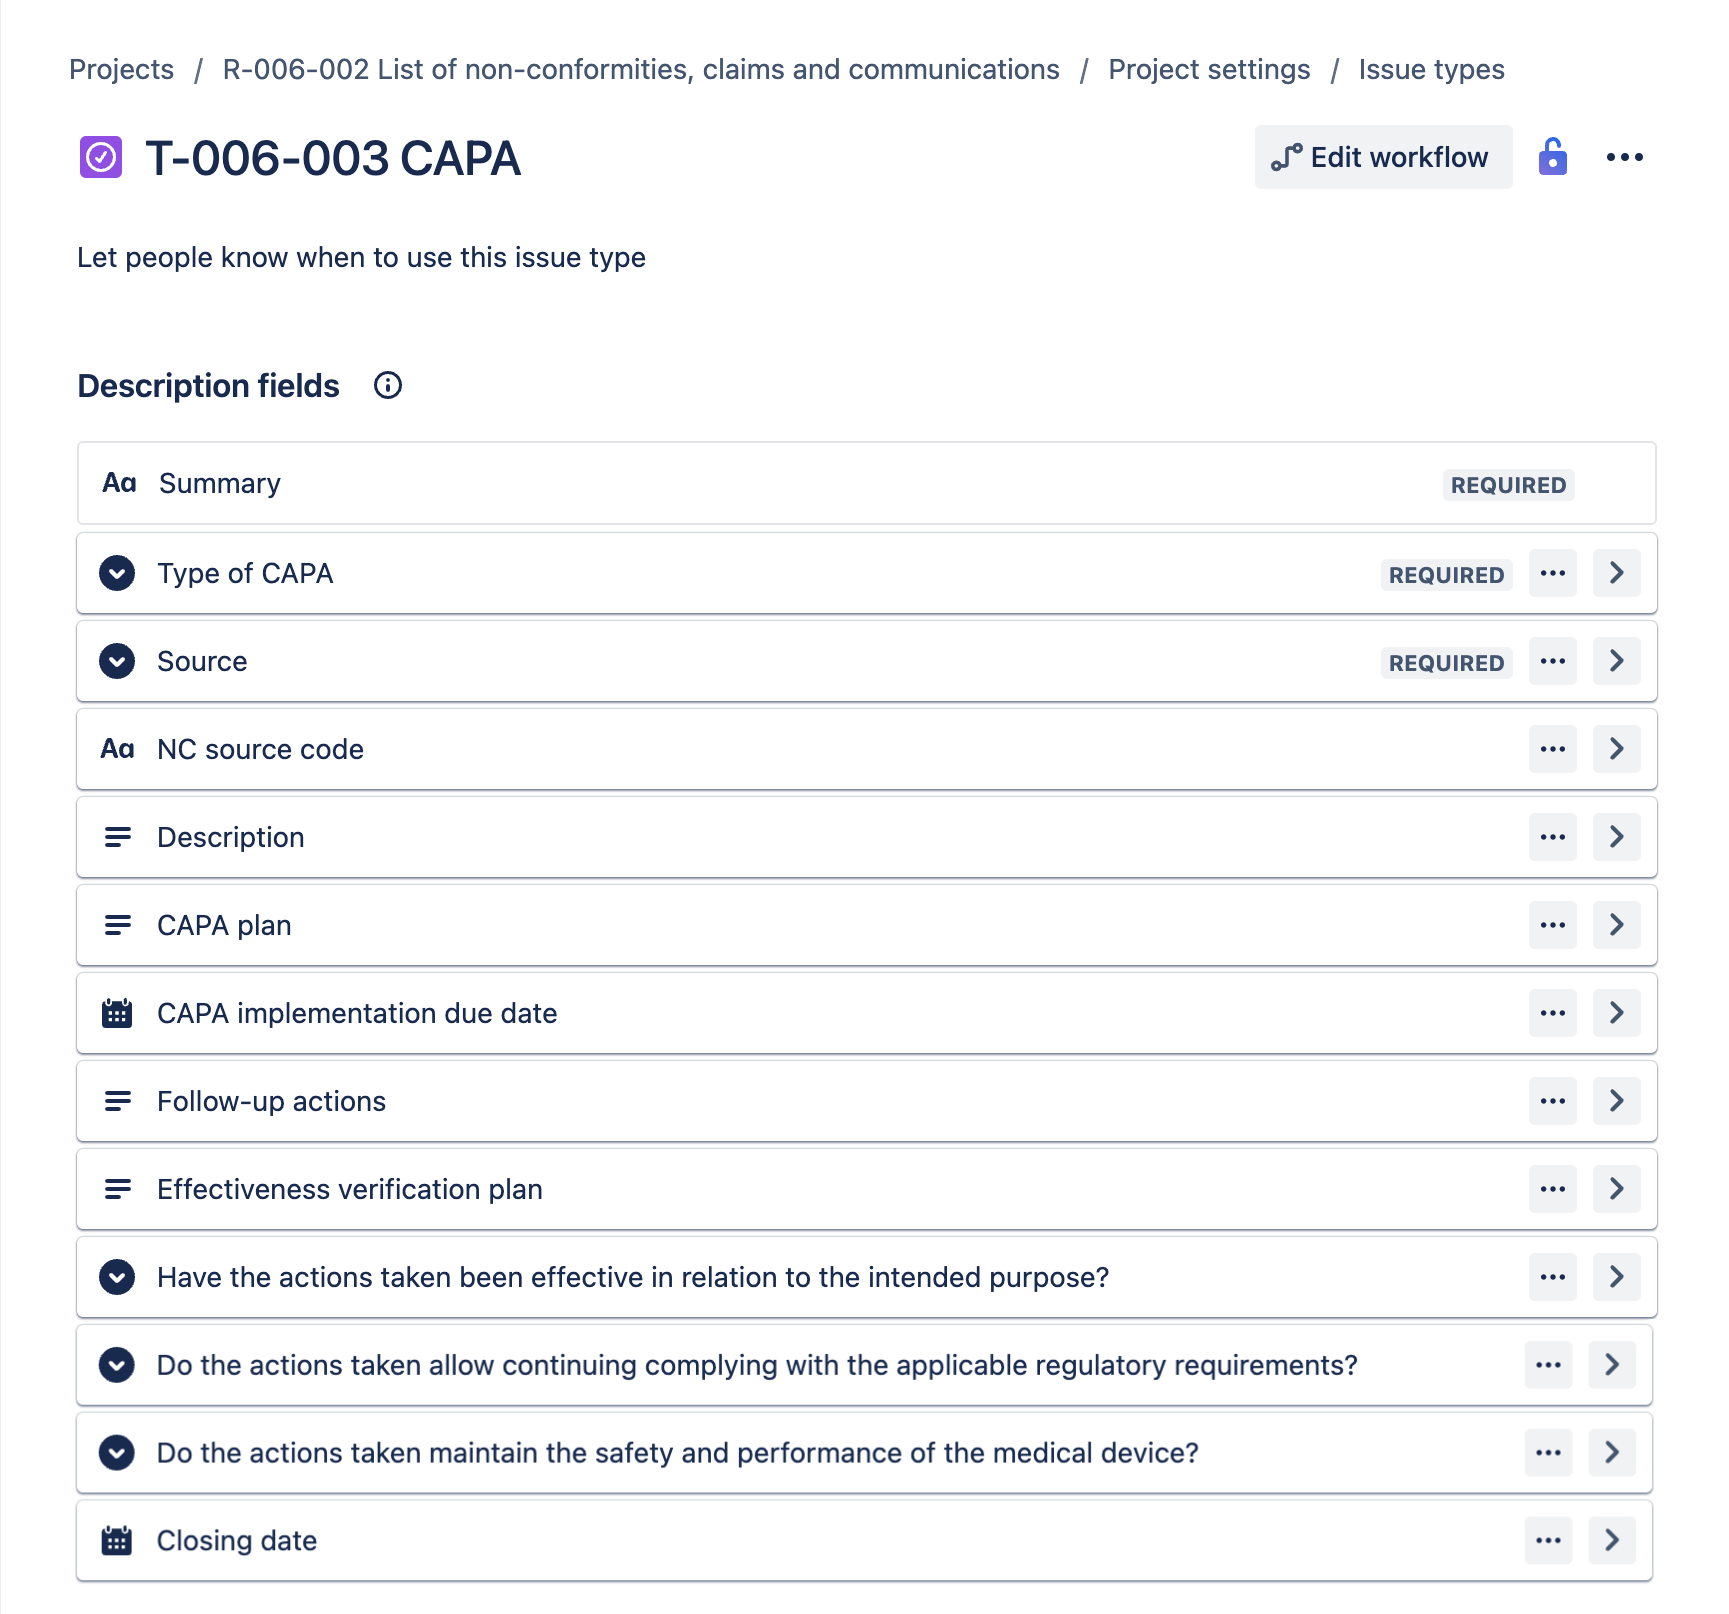Viewport: 1729px width, 1614px height.
Task: Open more options for Type of CAPA
Action: pyautogui.click(x=1552, y=573)
